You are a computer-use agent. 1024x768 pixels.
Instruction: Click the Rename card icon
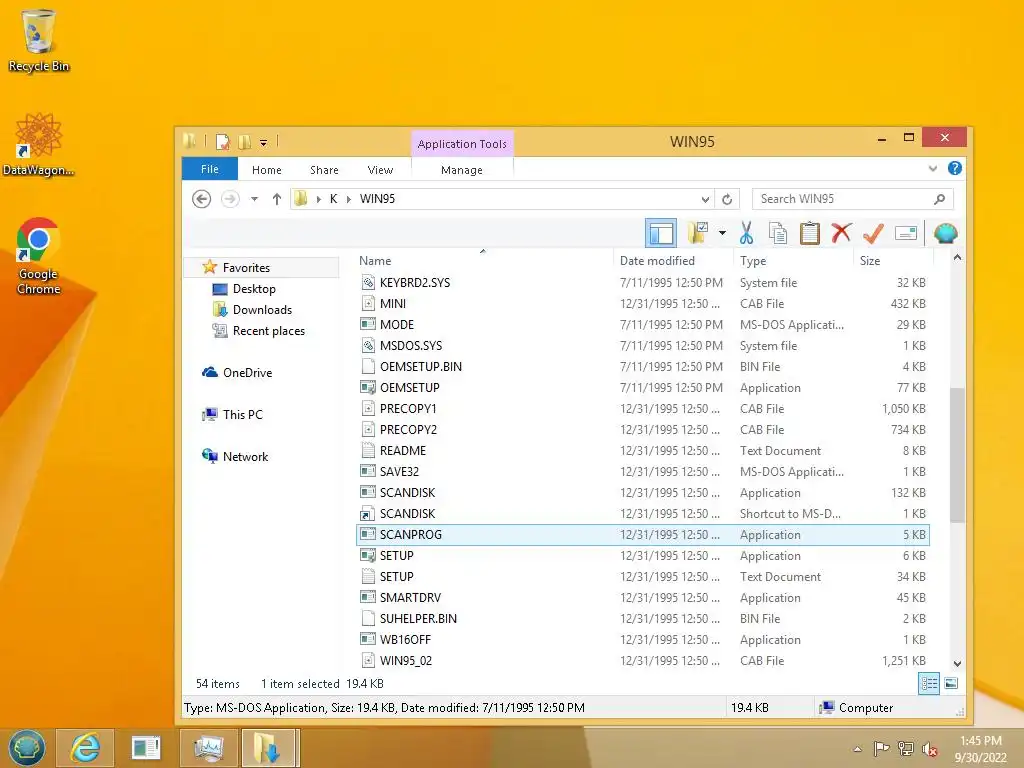906,232
